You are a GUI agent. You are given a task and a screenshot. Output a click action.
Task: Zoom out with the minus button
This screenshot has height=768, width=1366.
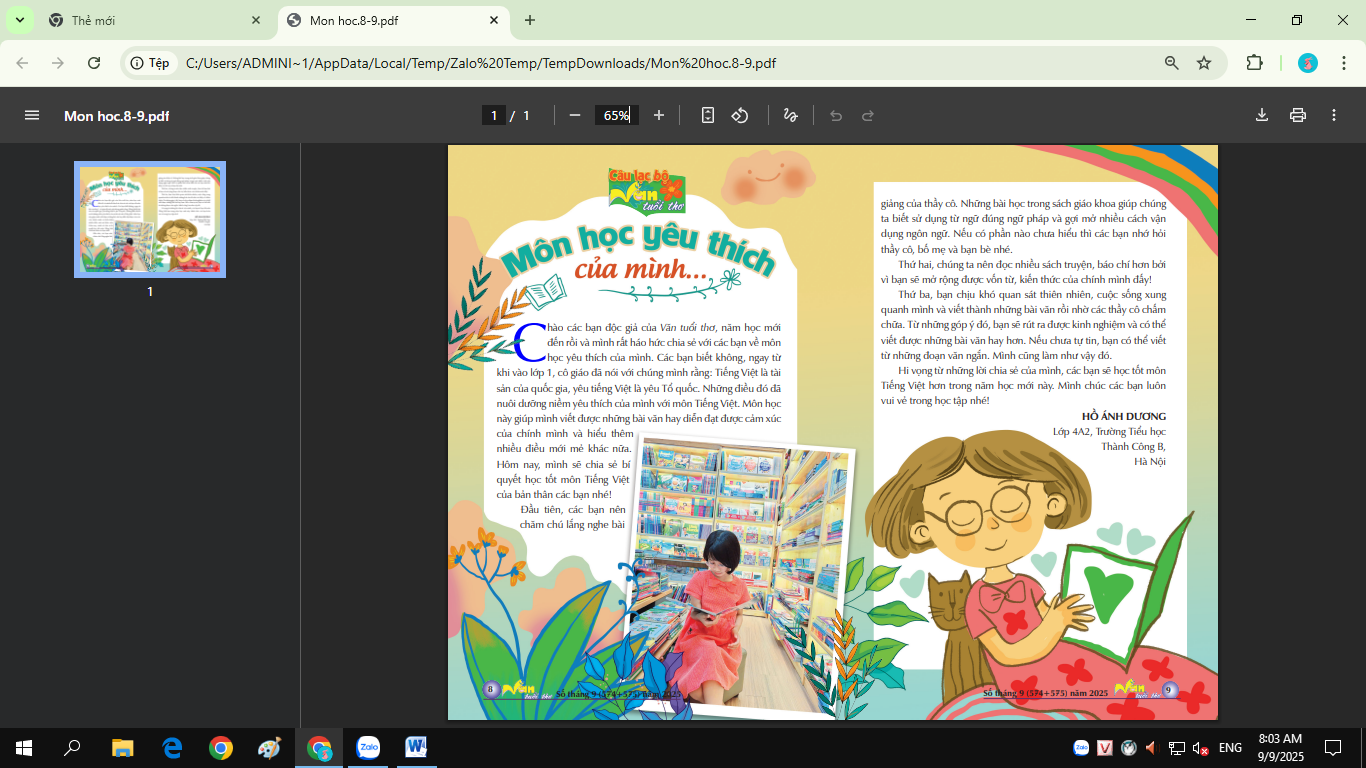click(x=575, y=115)
